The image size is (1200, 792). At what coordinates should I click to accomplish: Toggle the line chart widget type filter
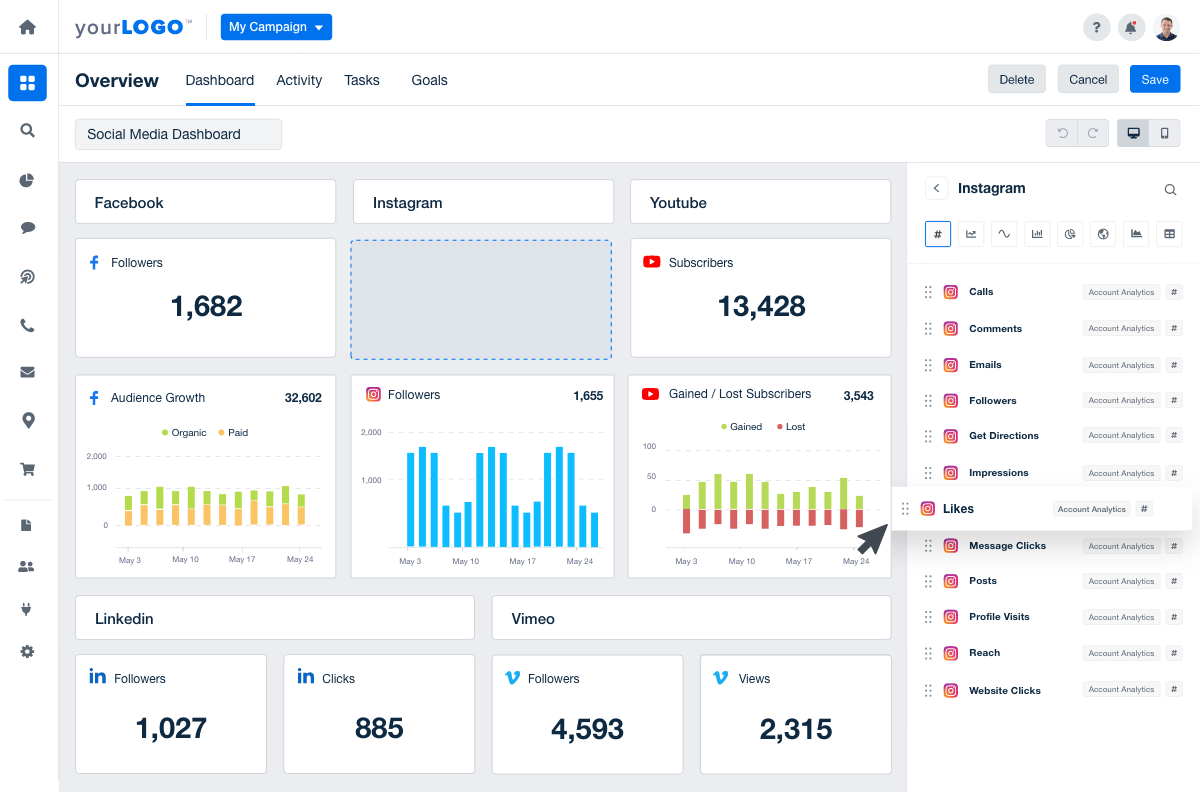tap(971, 234)
